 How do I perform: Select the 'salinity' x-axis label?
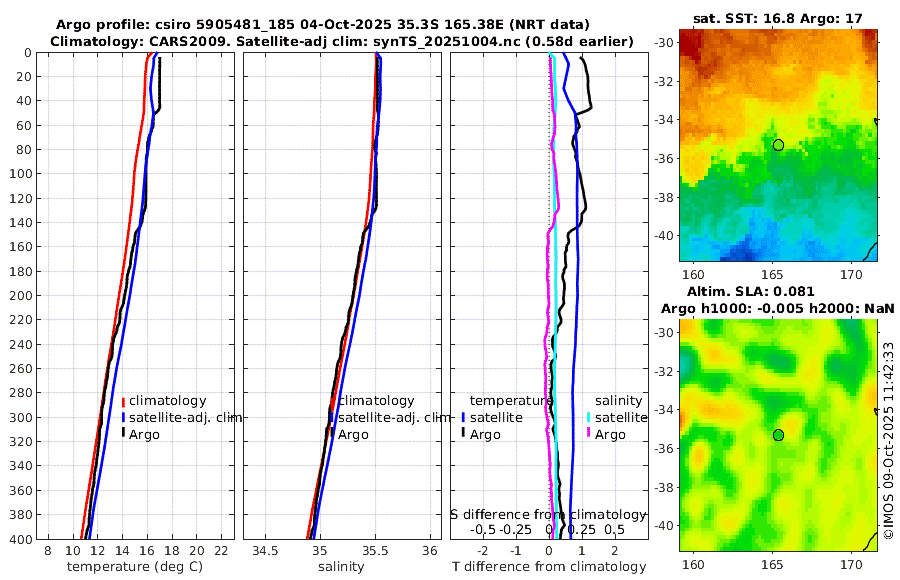[x=341, y=567]
